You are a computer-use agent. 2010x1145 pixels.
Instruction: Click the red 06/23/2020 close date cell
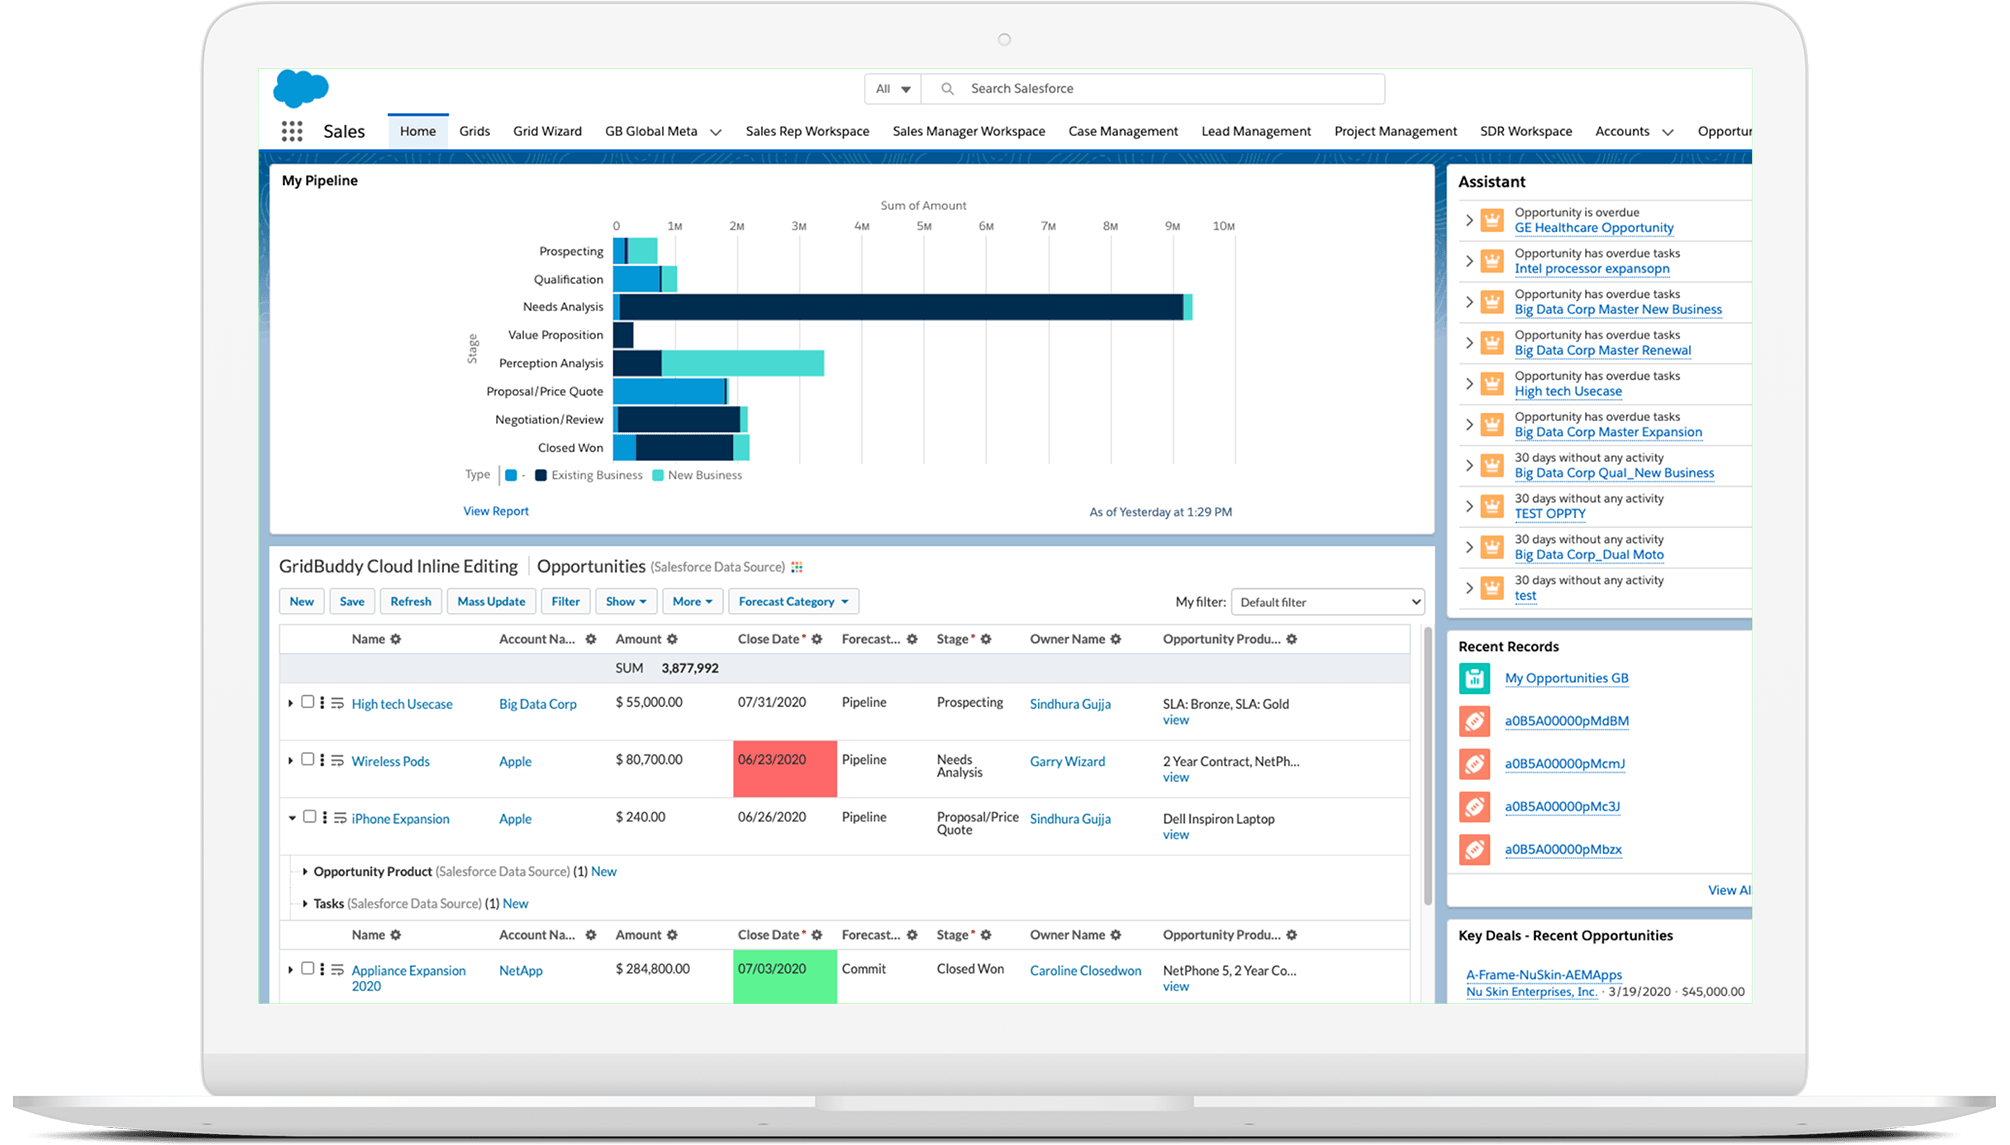785,769
